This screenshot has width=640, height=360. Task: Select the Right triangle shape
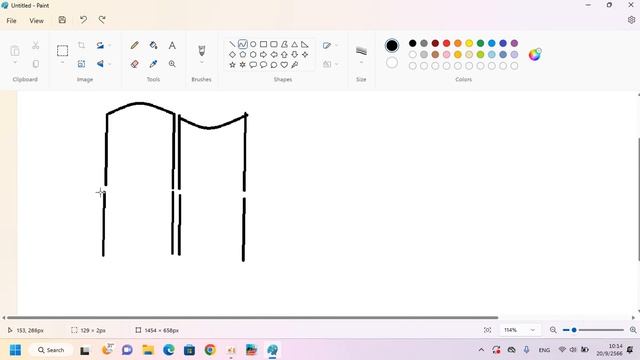coord(305,44)
